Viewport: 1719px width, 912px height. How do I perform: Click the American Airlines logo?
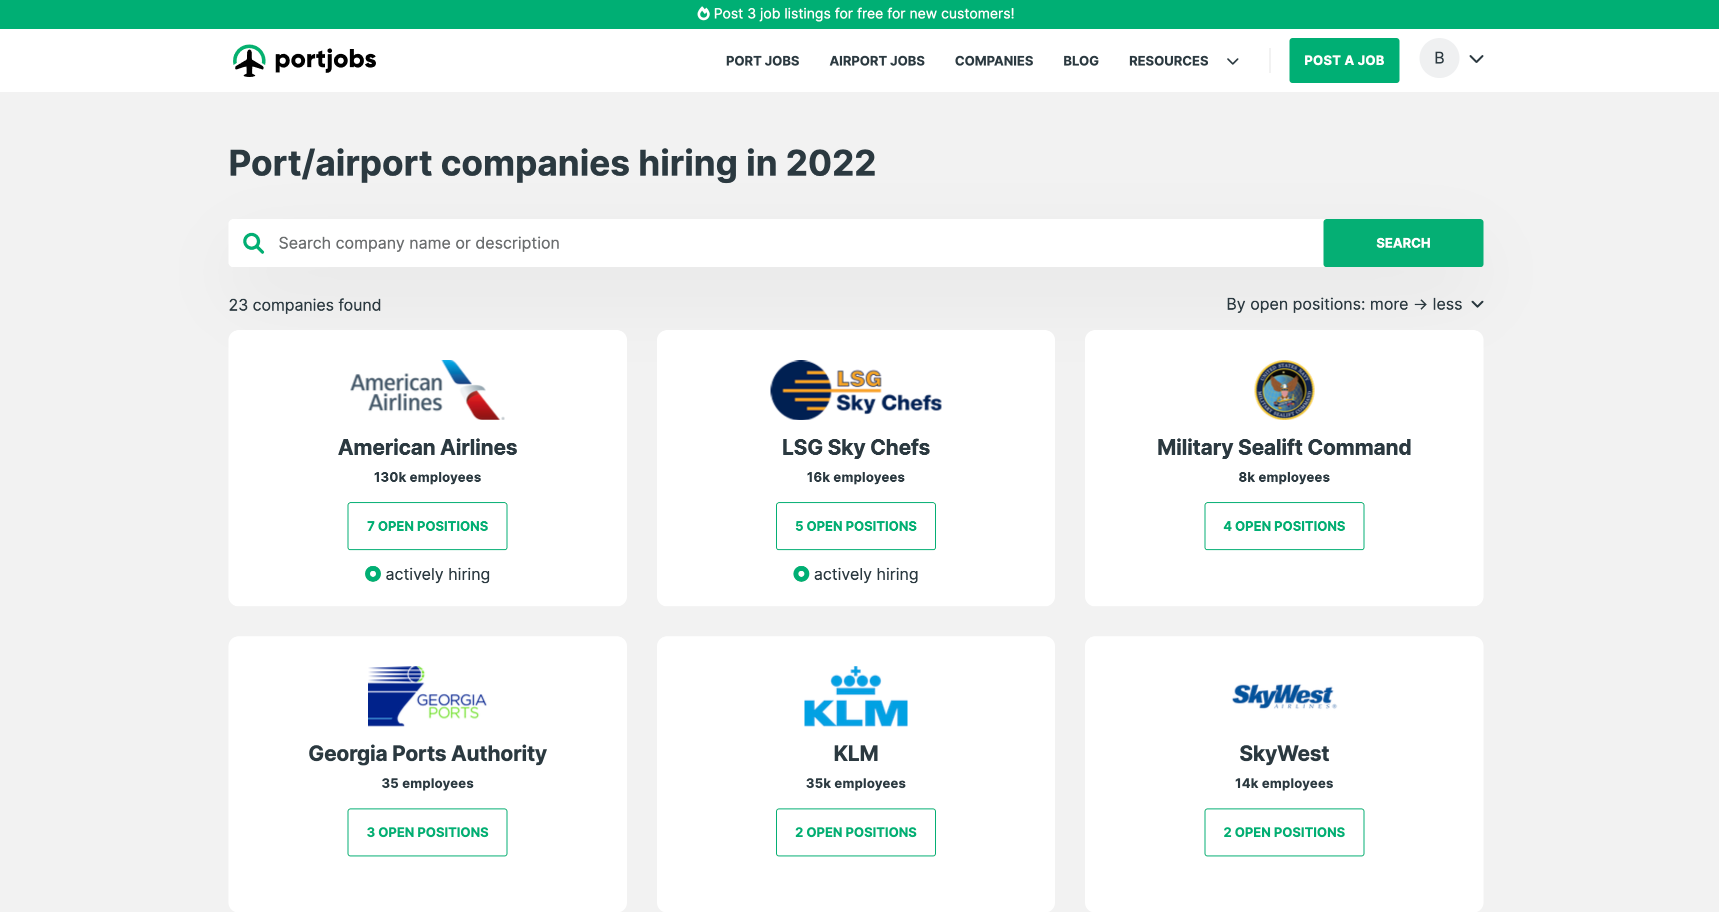(x=427, y=390)
